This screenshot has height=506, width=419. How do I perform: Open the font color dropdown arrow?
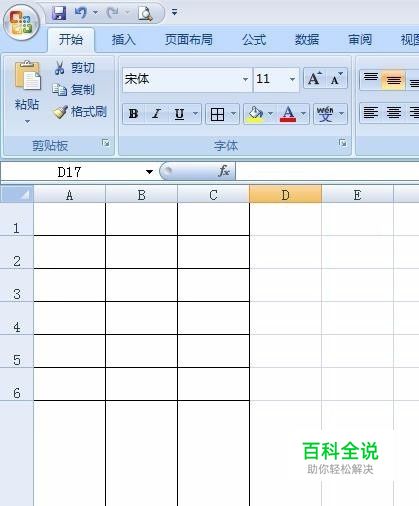[303, 114]
